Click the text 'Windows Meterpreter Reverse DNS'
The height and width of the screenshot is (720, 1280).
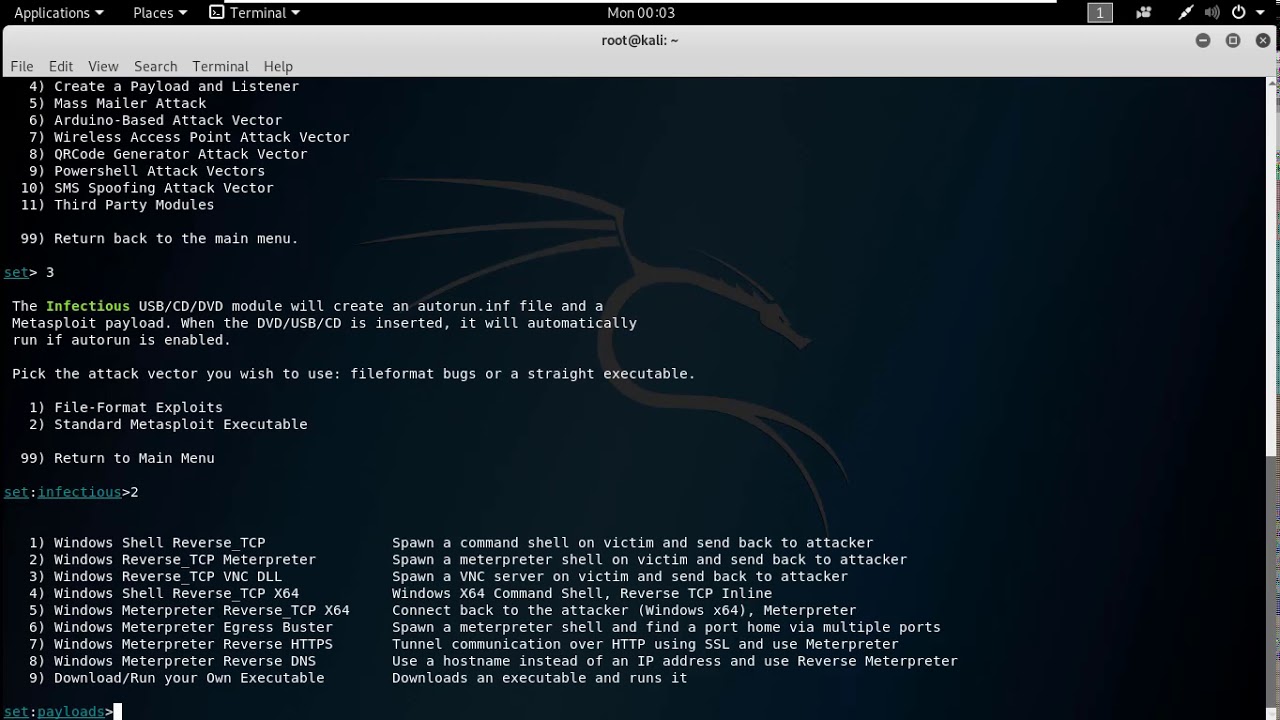point(185,661)
